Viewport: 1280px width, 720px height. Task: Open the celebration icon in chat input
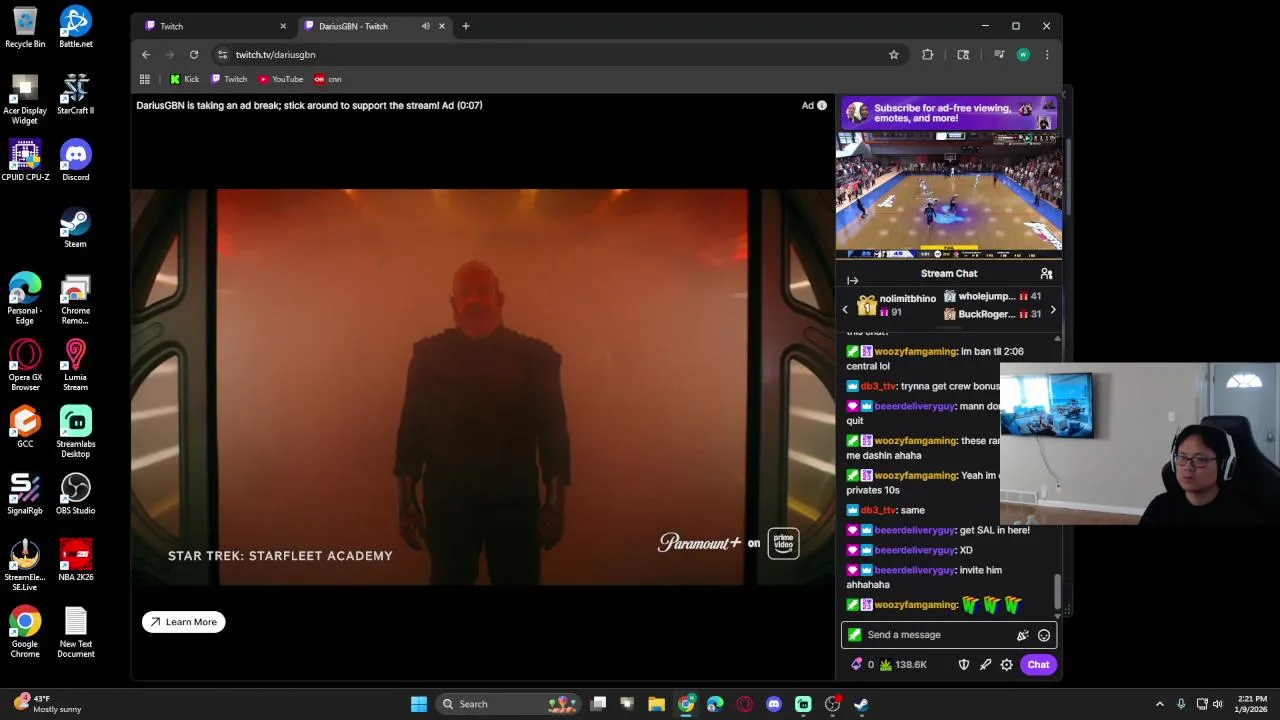click(x=1022, y=635)
